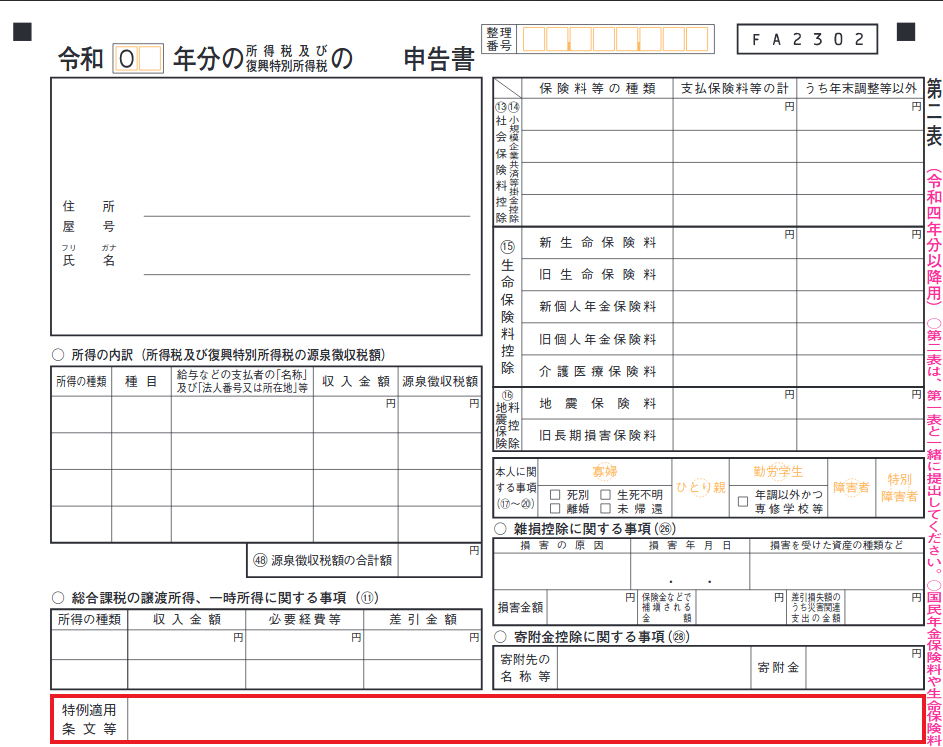Tick the 年調以外かつ専修学校等 checkbox
Viewport: 943px width, 747px height.
pyautogui.click(x=743, y=502)
